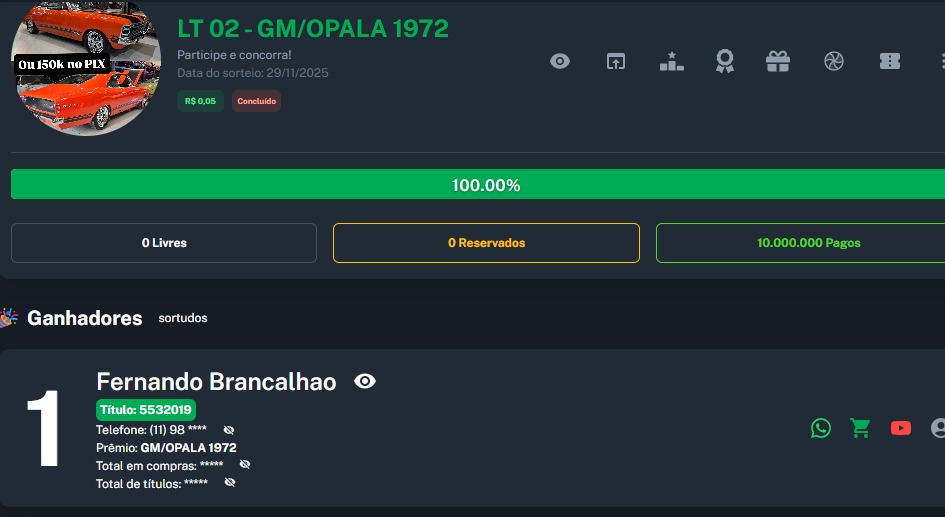Click the eye icon in raffle header
Screen dimensions: 945x517
coord(560,61)
